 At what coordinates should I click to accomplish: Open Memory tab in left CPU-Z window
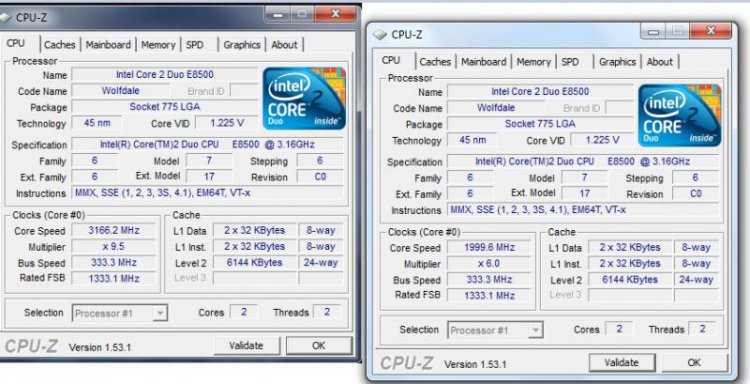click(158, 44)
